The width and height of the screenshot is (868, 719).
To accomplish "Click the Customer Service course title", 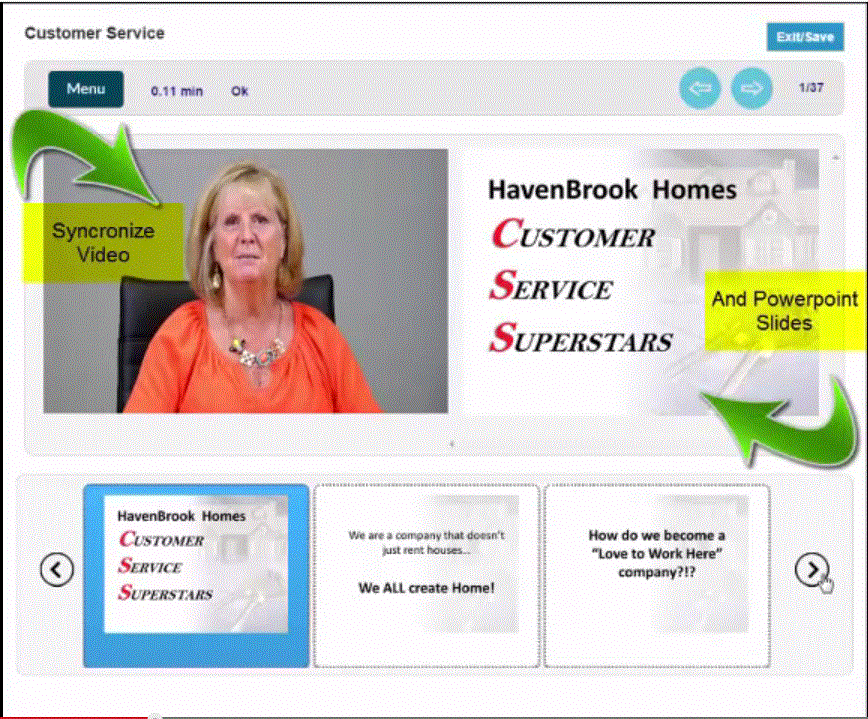I will coord(94,33).
